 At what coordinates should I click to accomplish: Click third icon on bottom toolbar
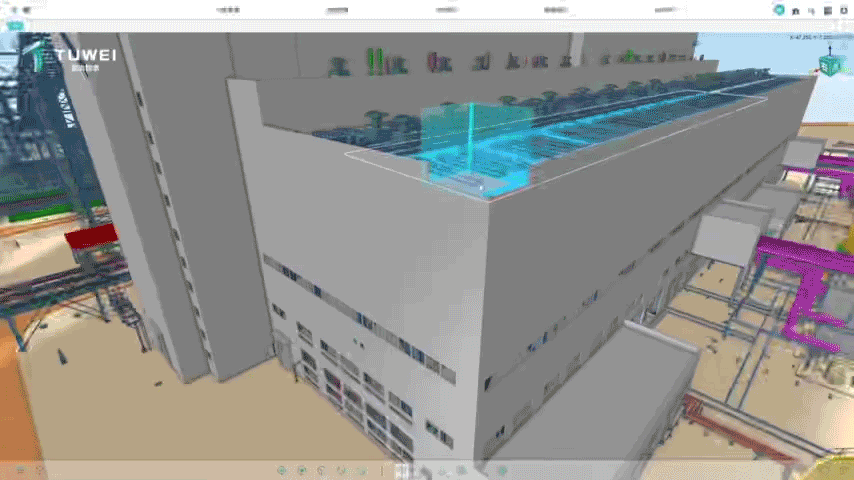[321, 470]
